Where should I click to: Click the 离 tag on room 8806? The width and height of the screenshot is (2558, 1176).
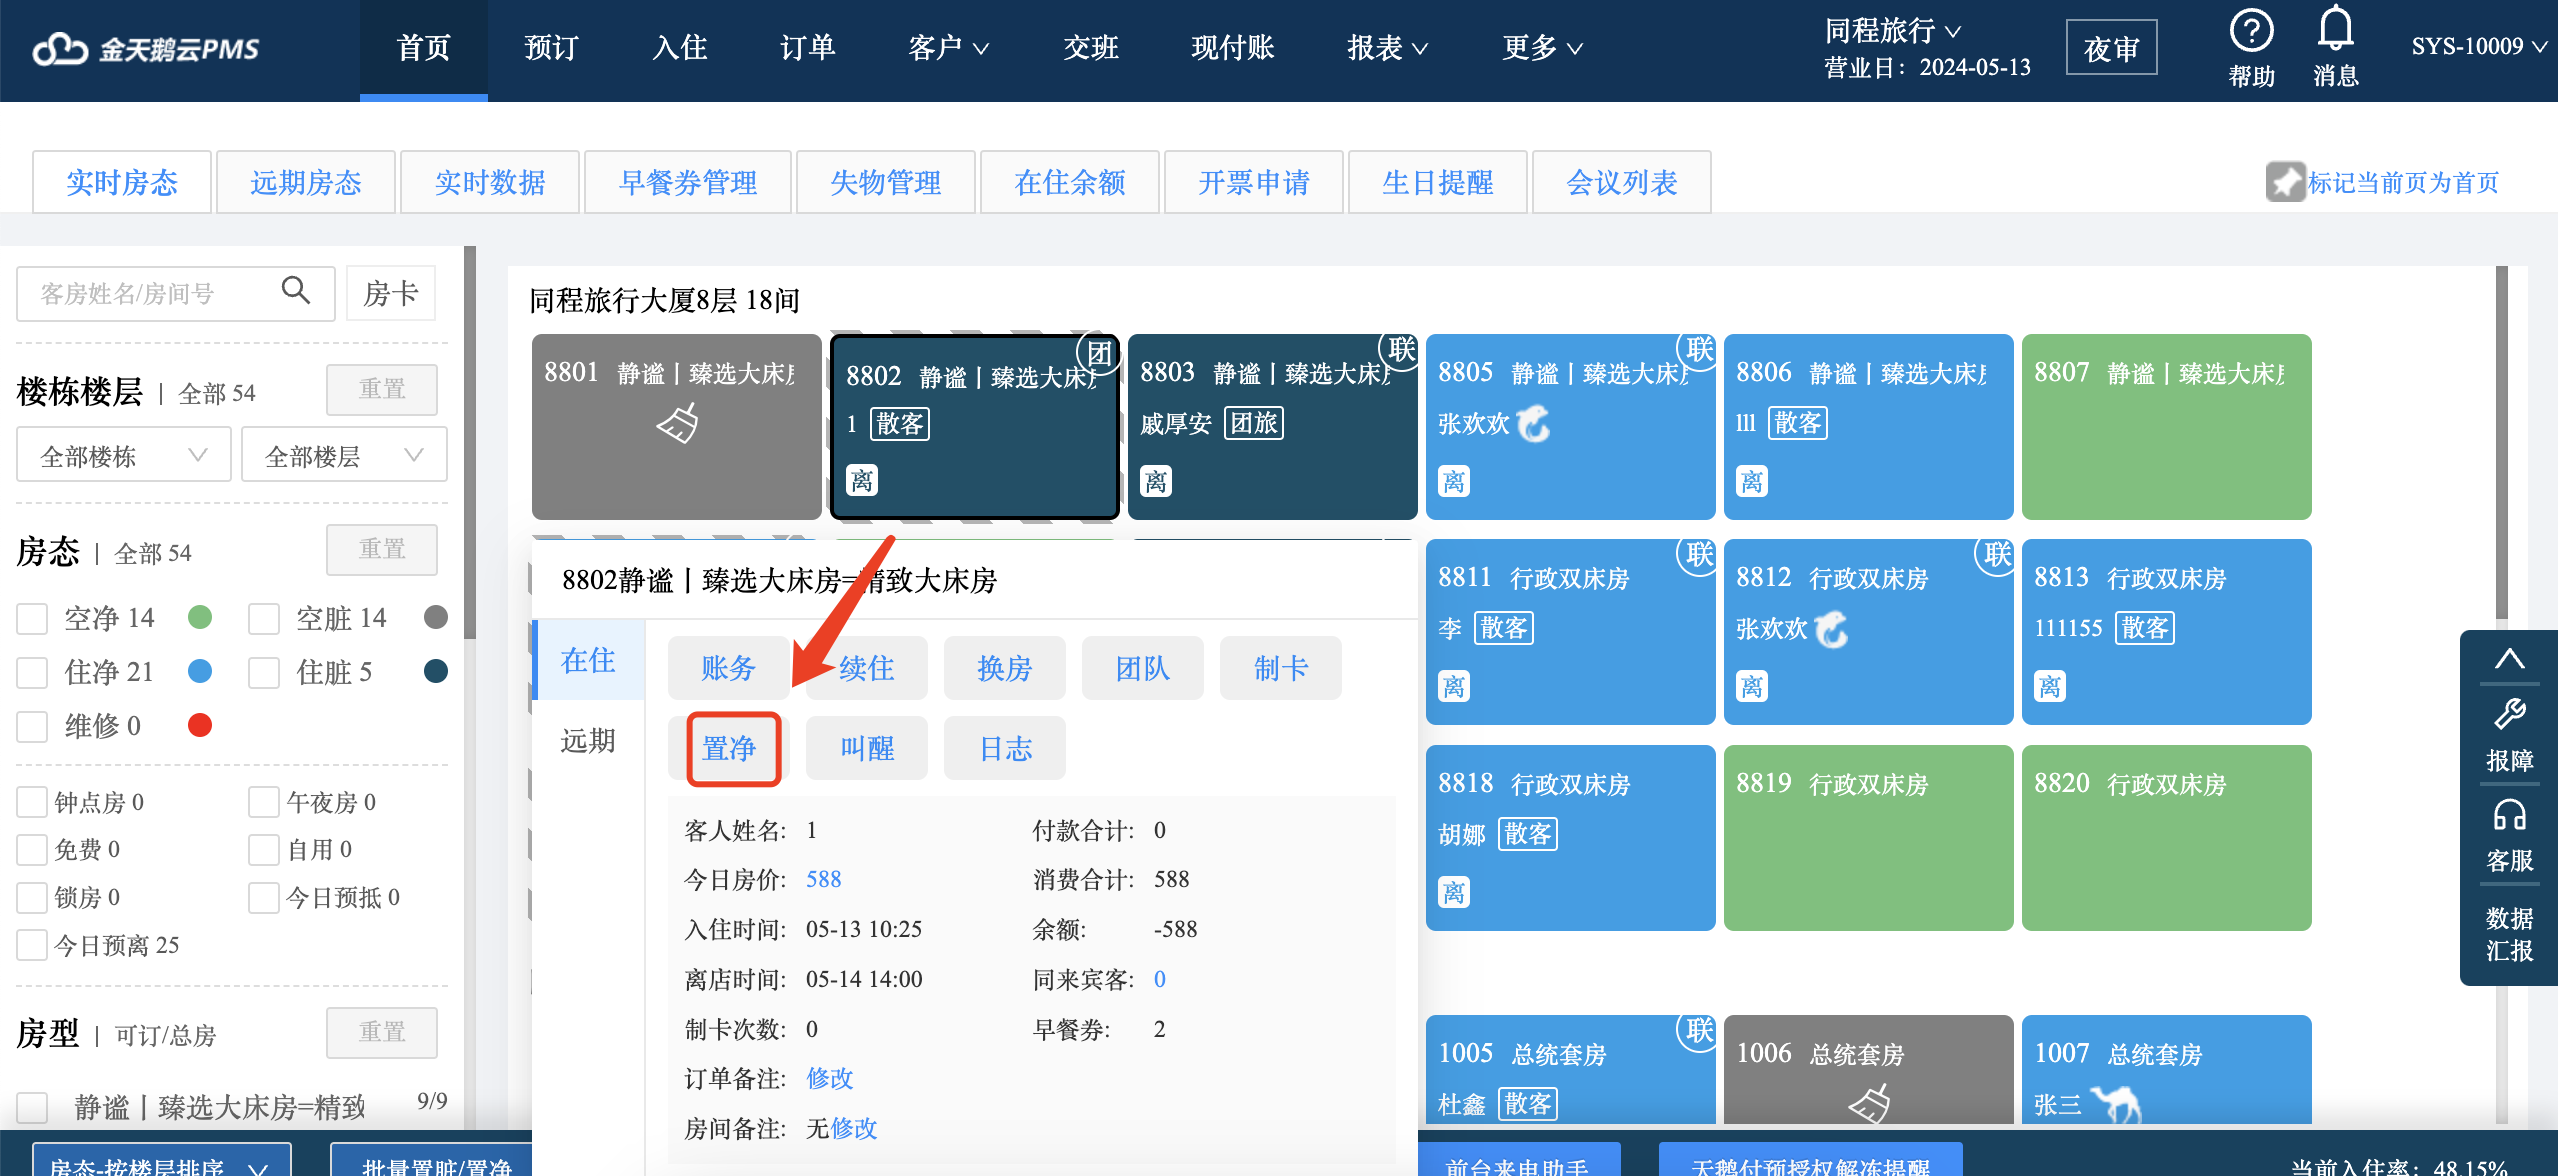point(1752,482)
